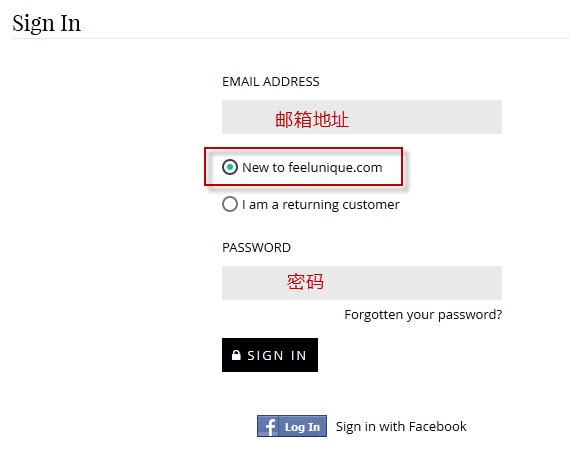
Task: Click the I am a returning customer label
Action: [x=321, y=205]
